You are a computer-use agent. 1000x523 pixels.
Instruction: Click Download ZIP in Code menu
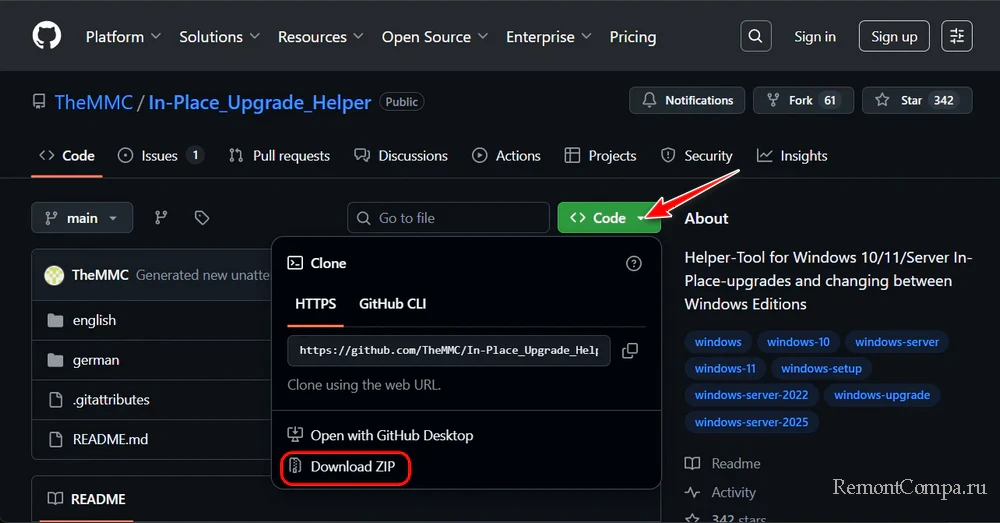(346, 467)
